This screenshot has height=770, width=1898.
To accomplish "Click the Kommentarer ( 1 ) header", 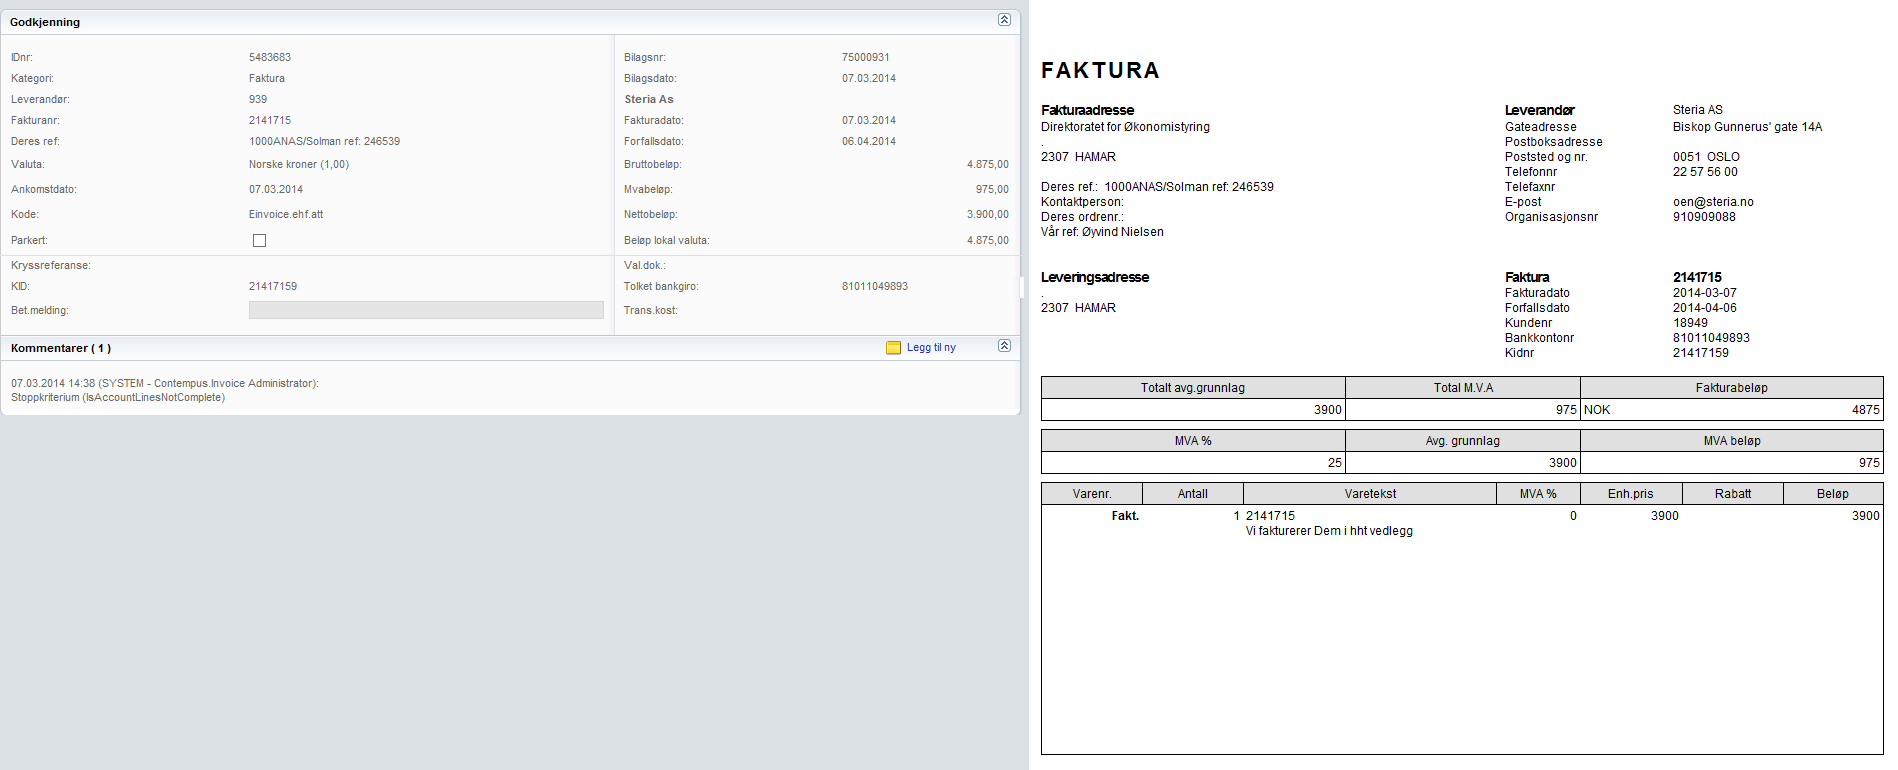I will 61,348.
